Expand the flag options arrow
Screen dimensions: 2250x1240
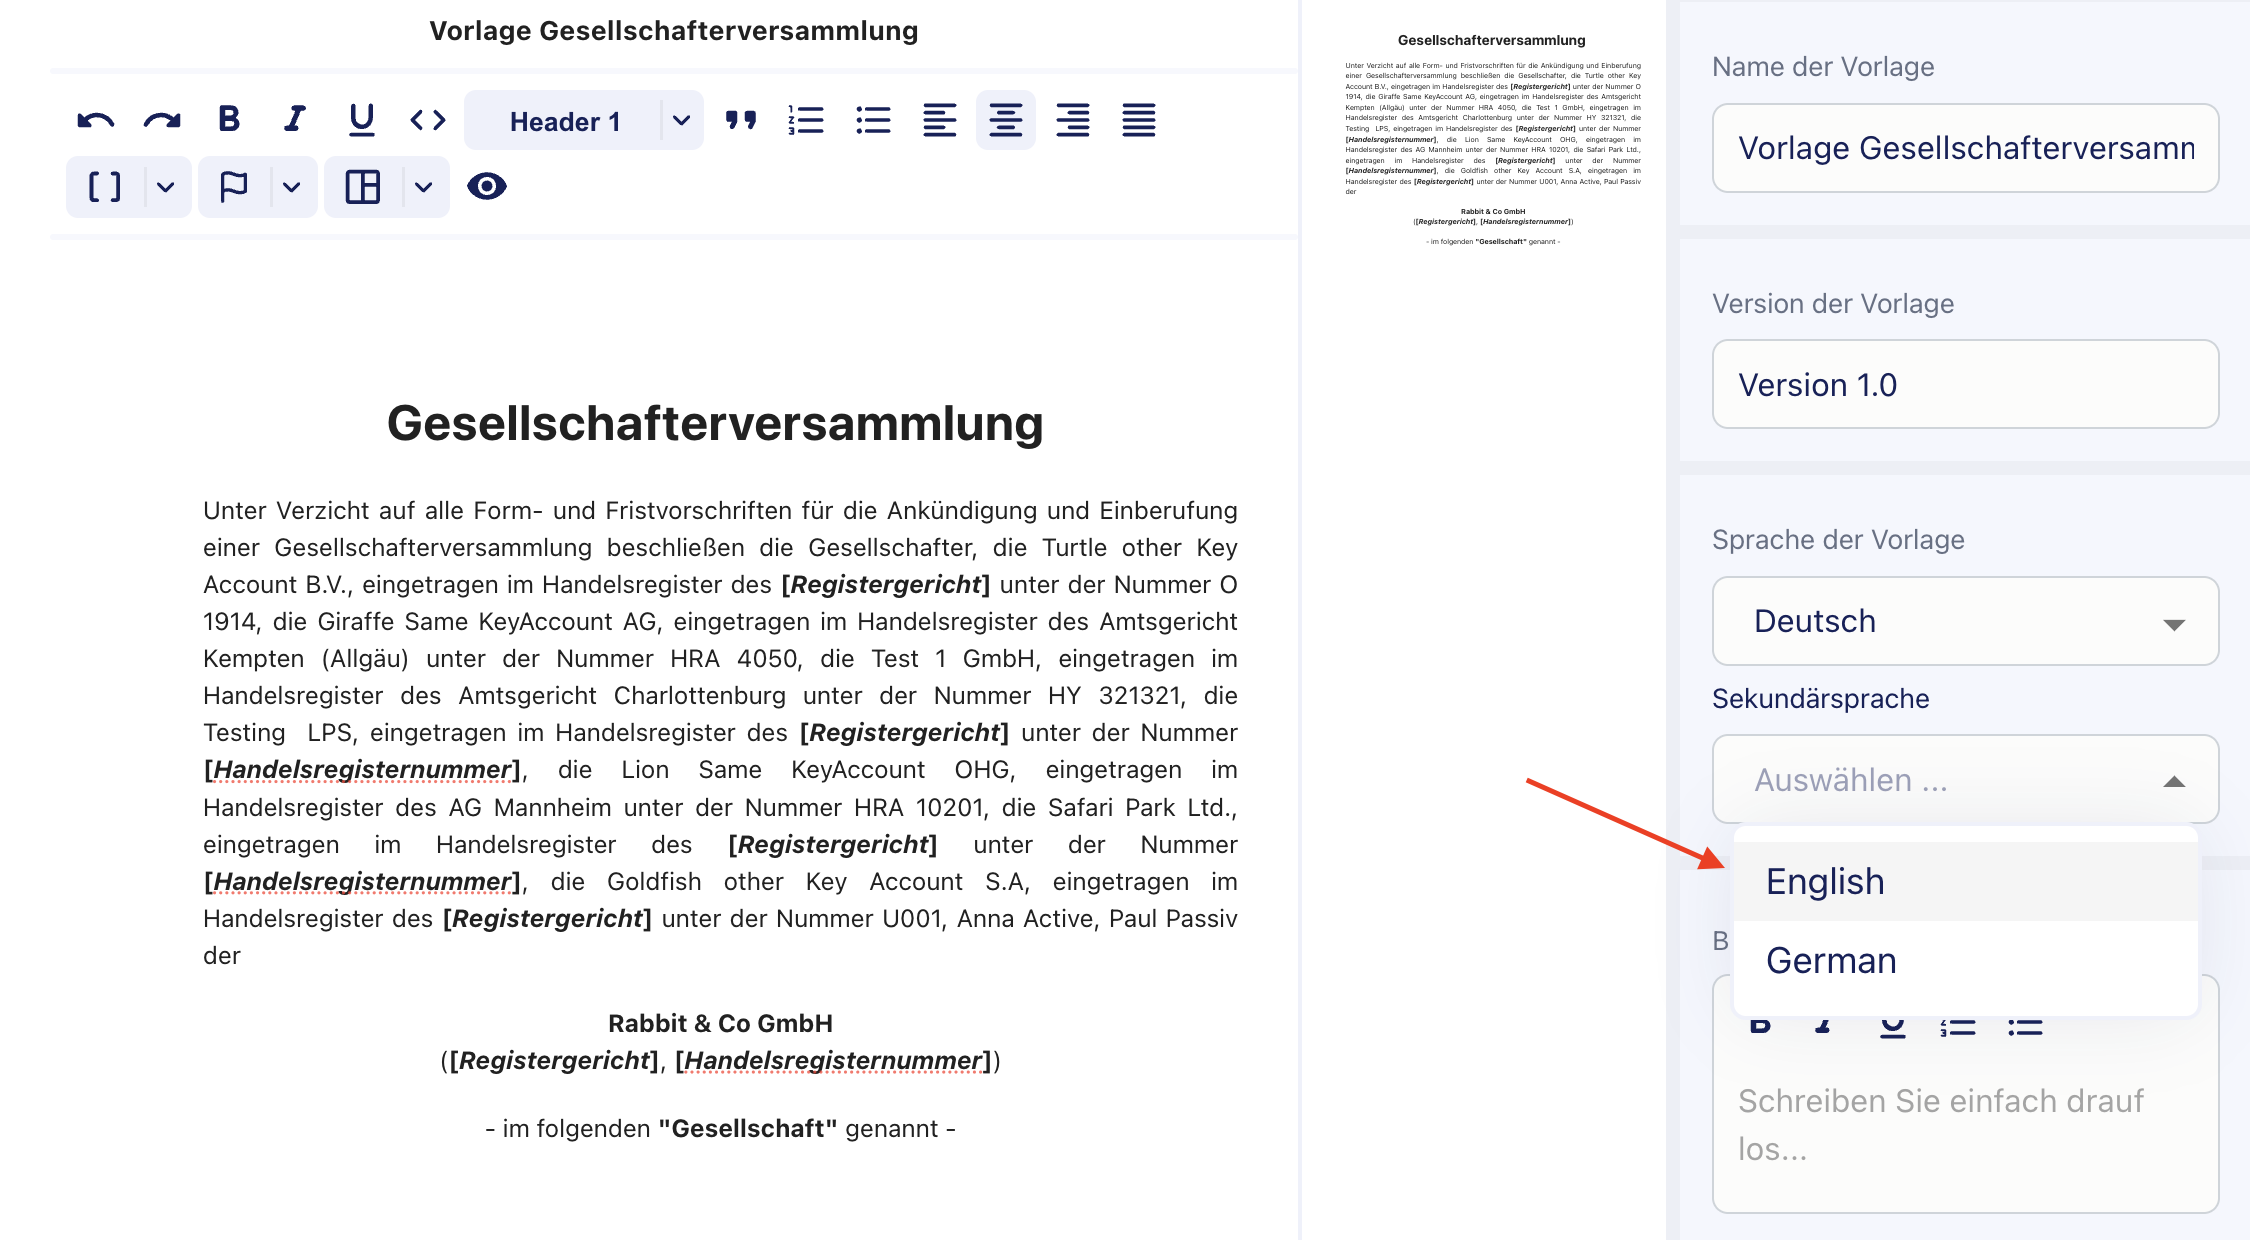click(292, 187)
